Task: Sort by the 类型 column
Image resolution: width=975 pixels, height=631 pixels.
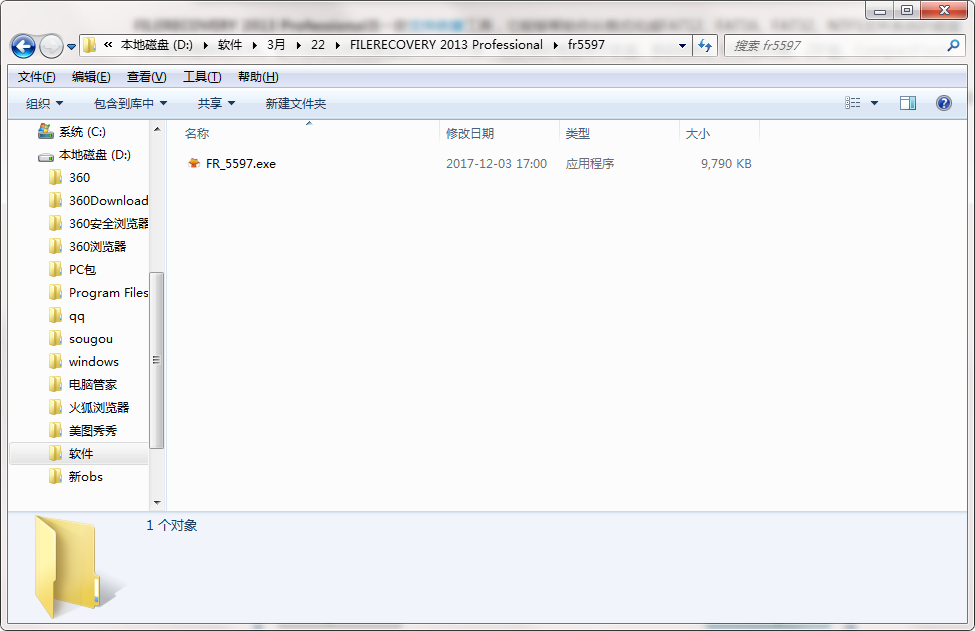Action: pyautogui.click(x=578, y=134)
